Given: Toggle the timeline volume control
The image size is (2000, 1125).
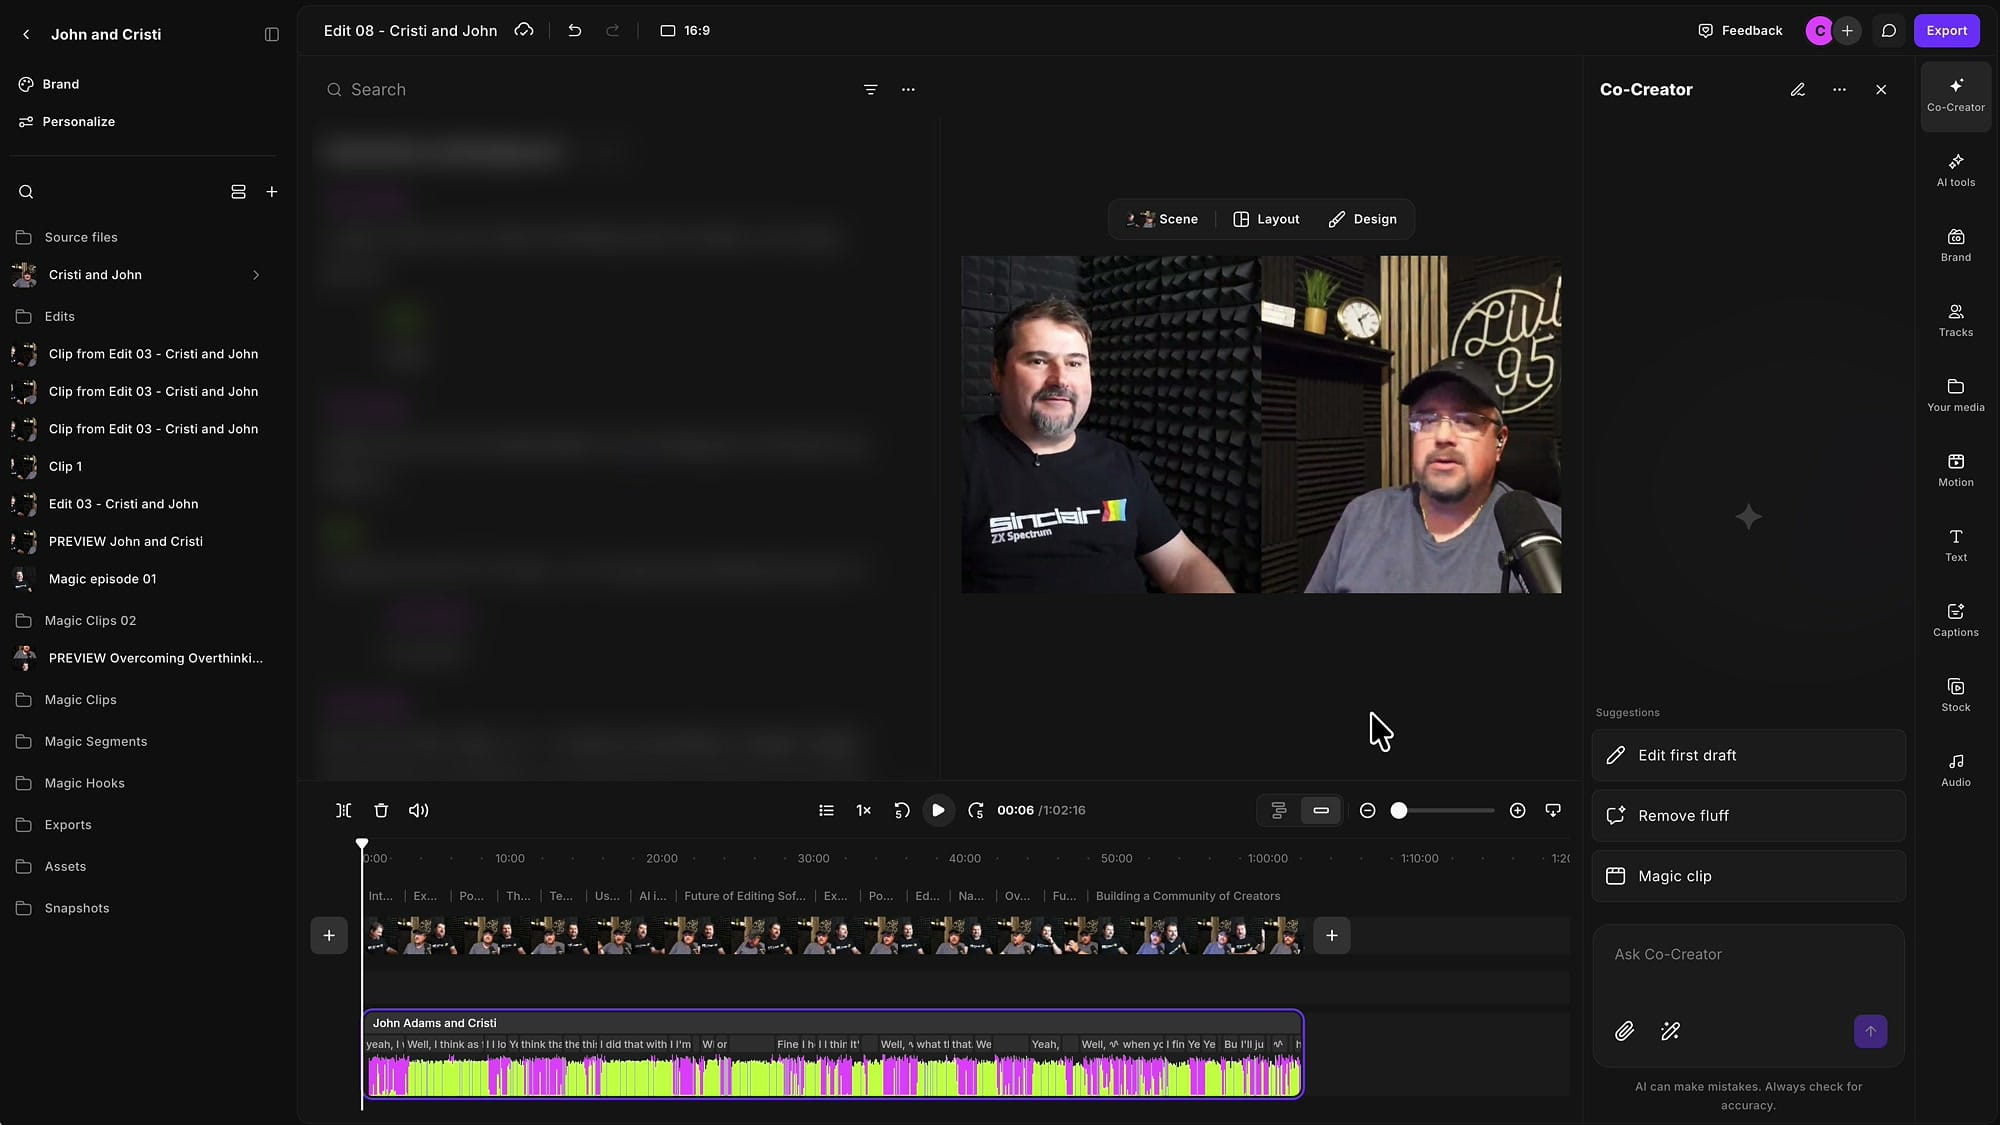Looking at the screenshot, I should (x=419, y=811).
